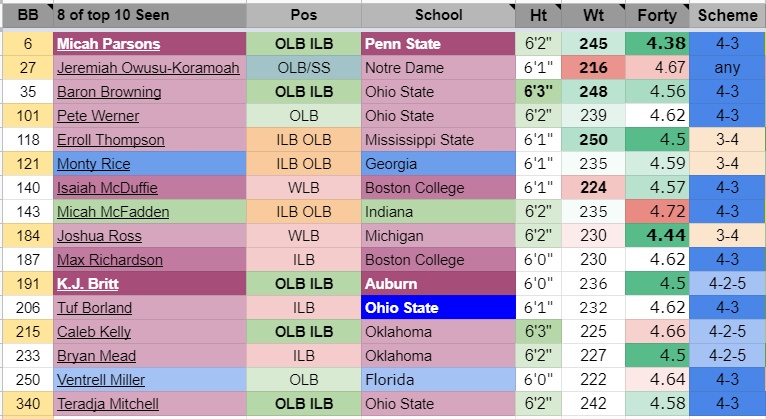Select the green 4.38 forty time cell
The image size is (766, 419).
coord(657,44)
